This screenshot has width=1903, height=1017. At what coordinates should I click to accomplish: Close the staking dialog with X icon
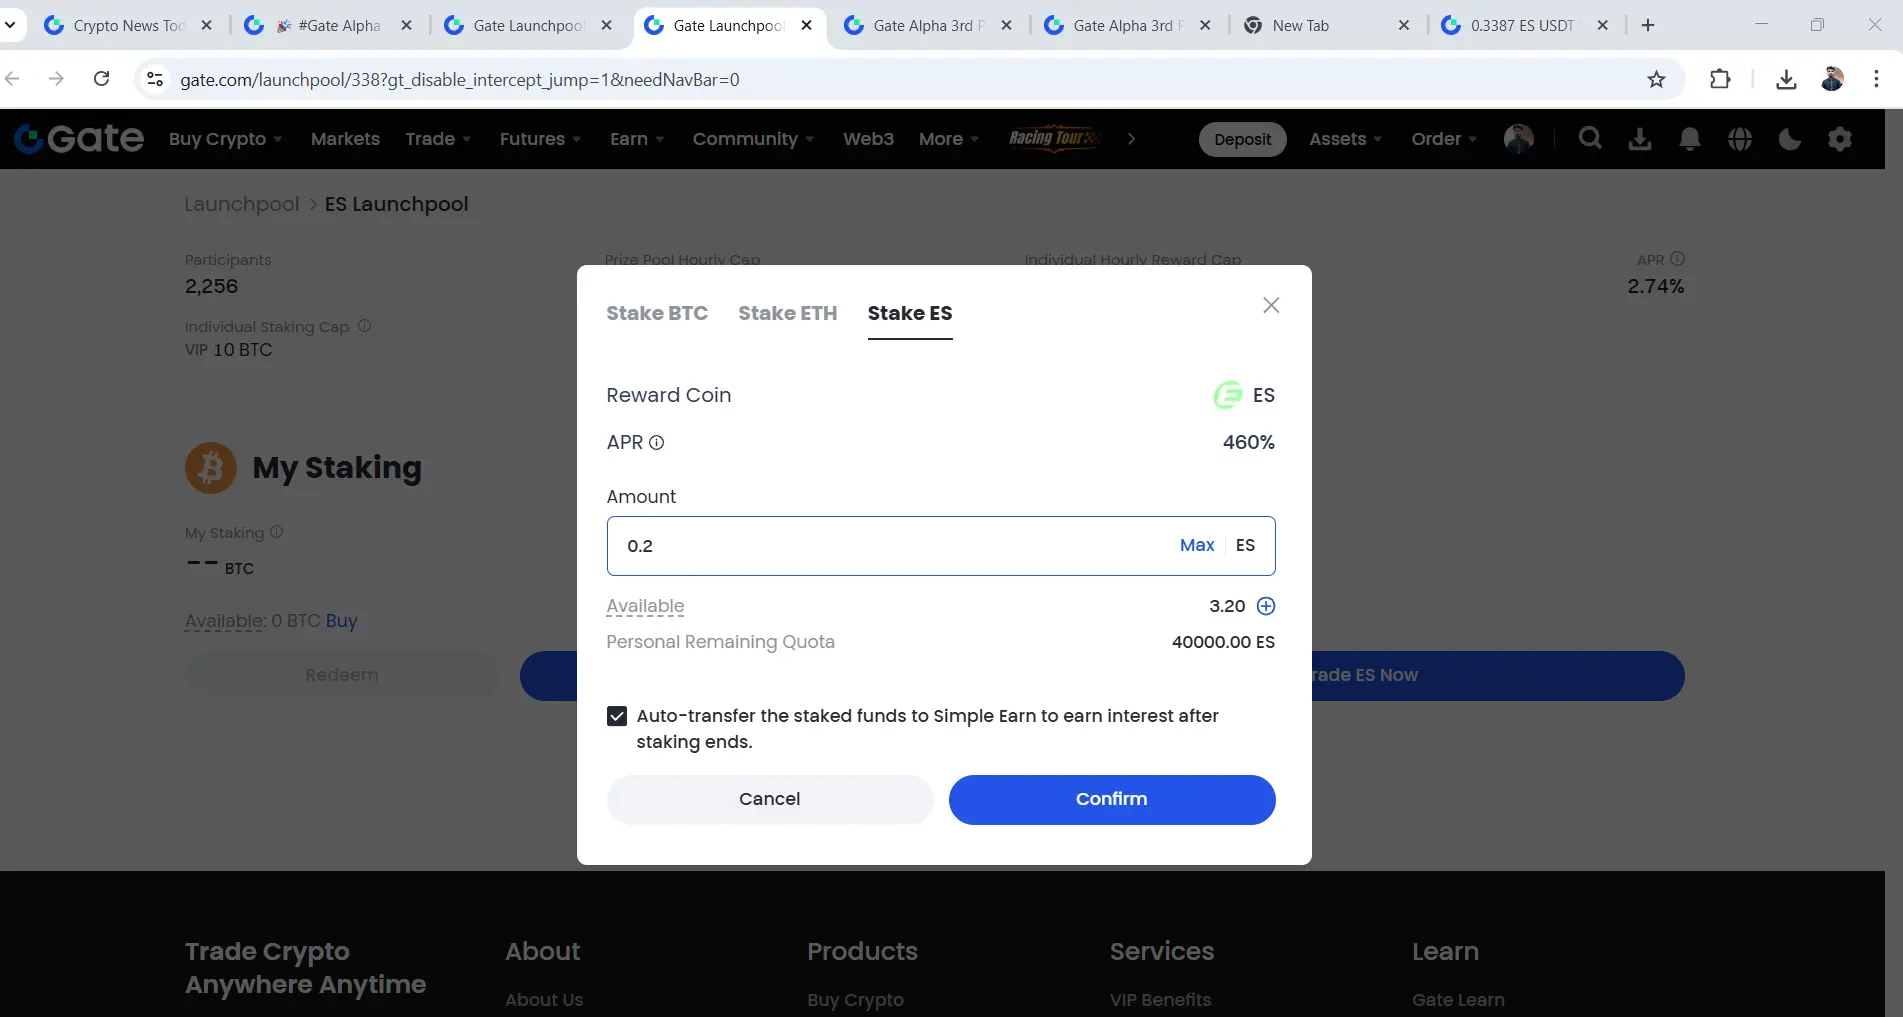pos(1271,305)
